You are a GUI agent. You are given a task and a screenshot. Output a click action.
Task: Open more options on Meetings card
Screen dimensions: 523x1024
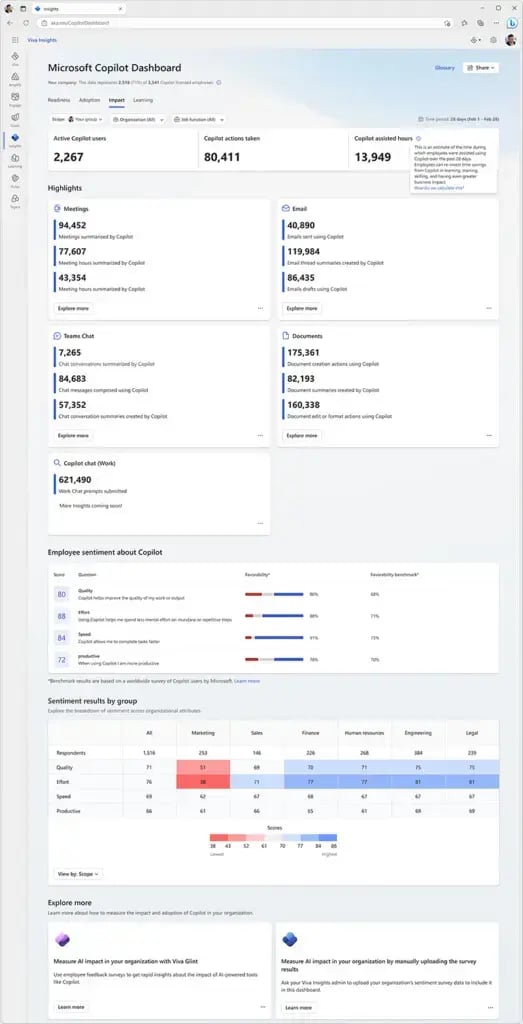coord(261,308)
